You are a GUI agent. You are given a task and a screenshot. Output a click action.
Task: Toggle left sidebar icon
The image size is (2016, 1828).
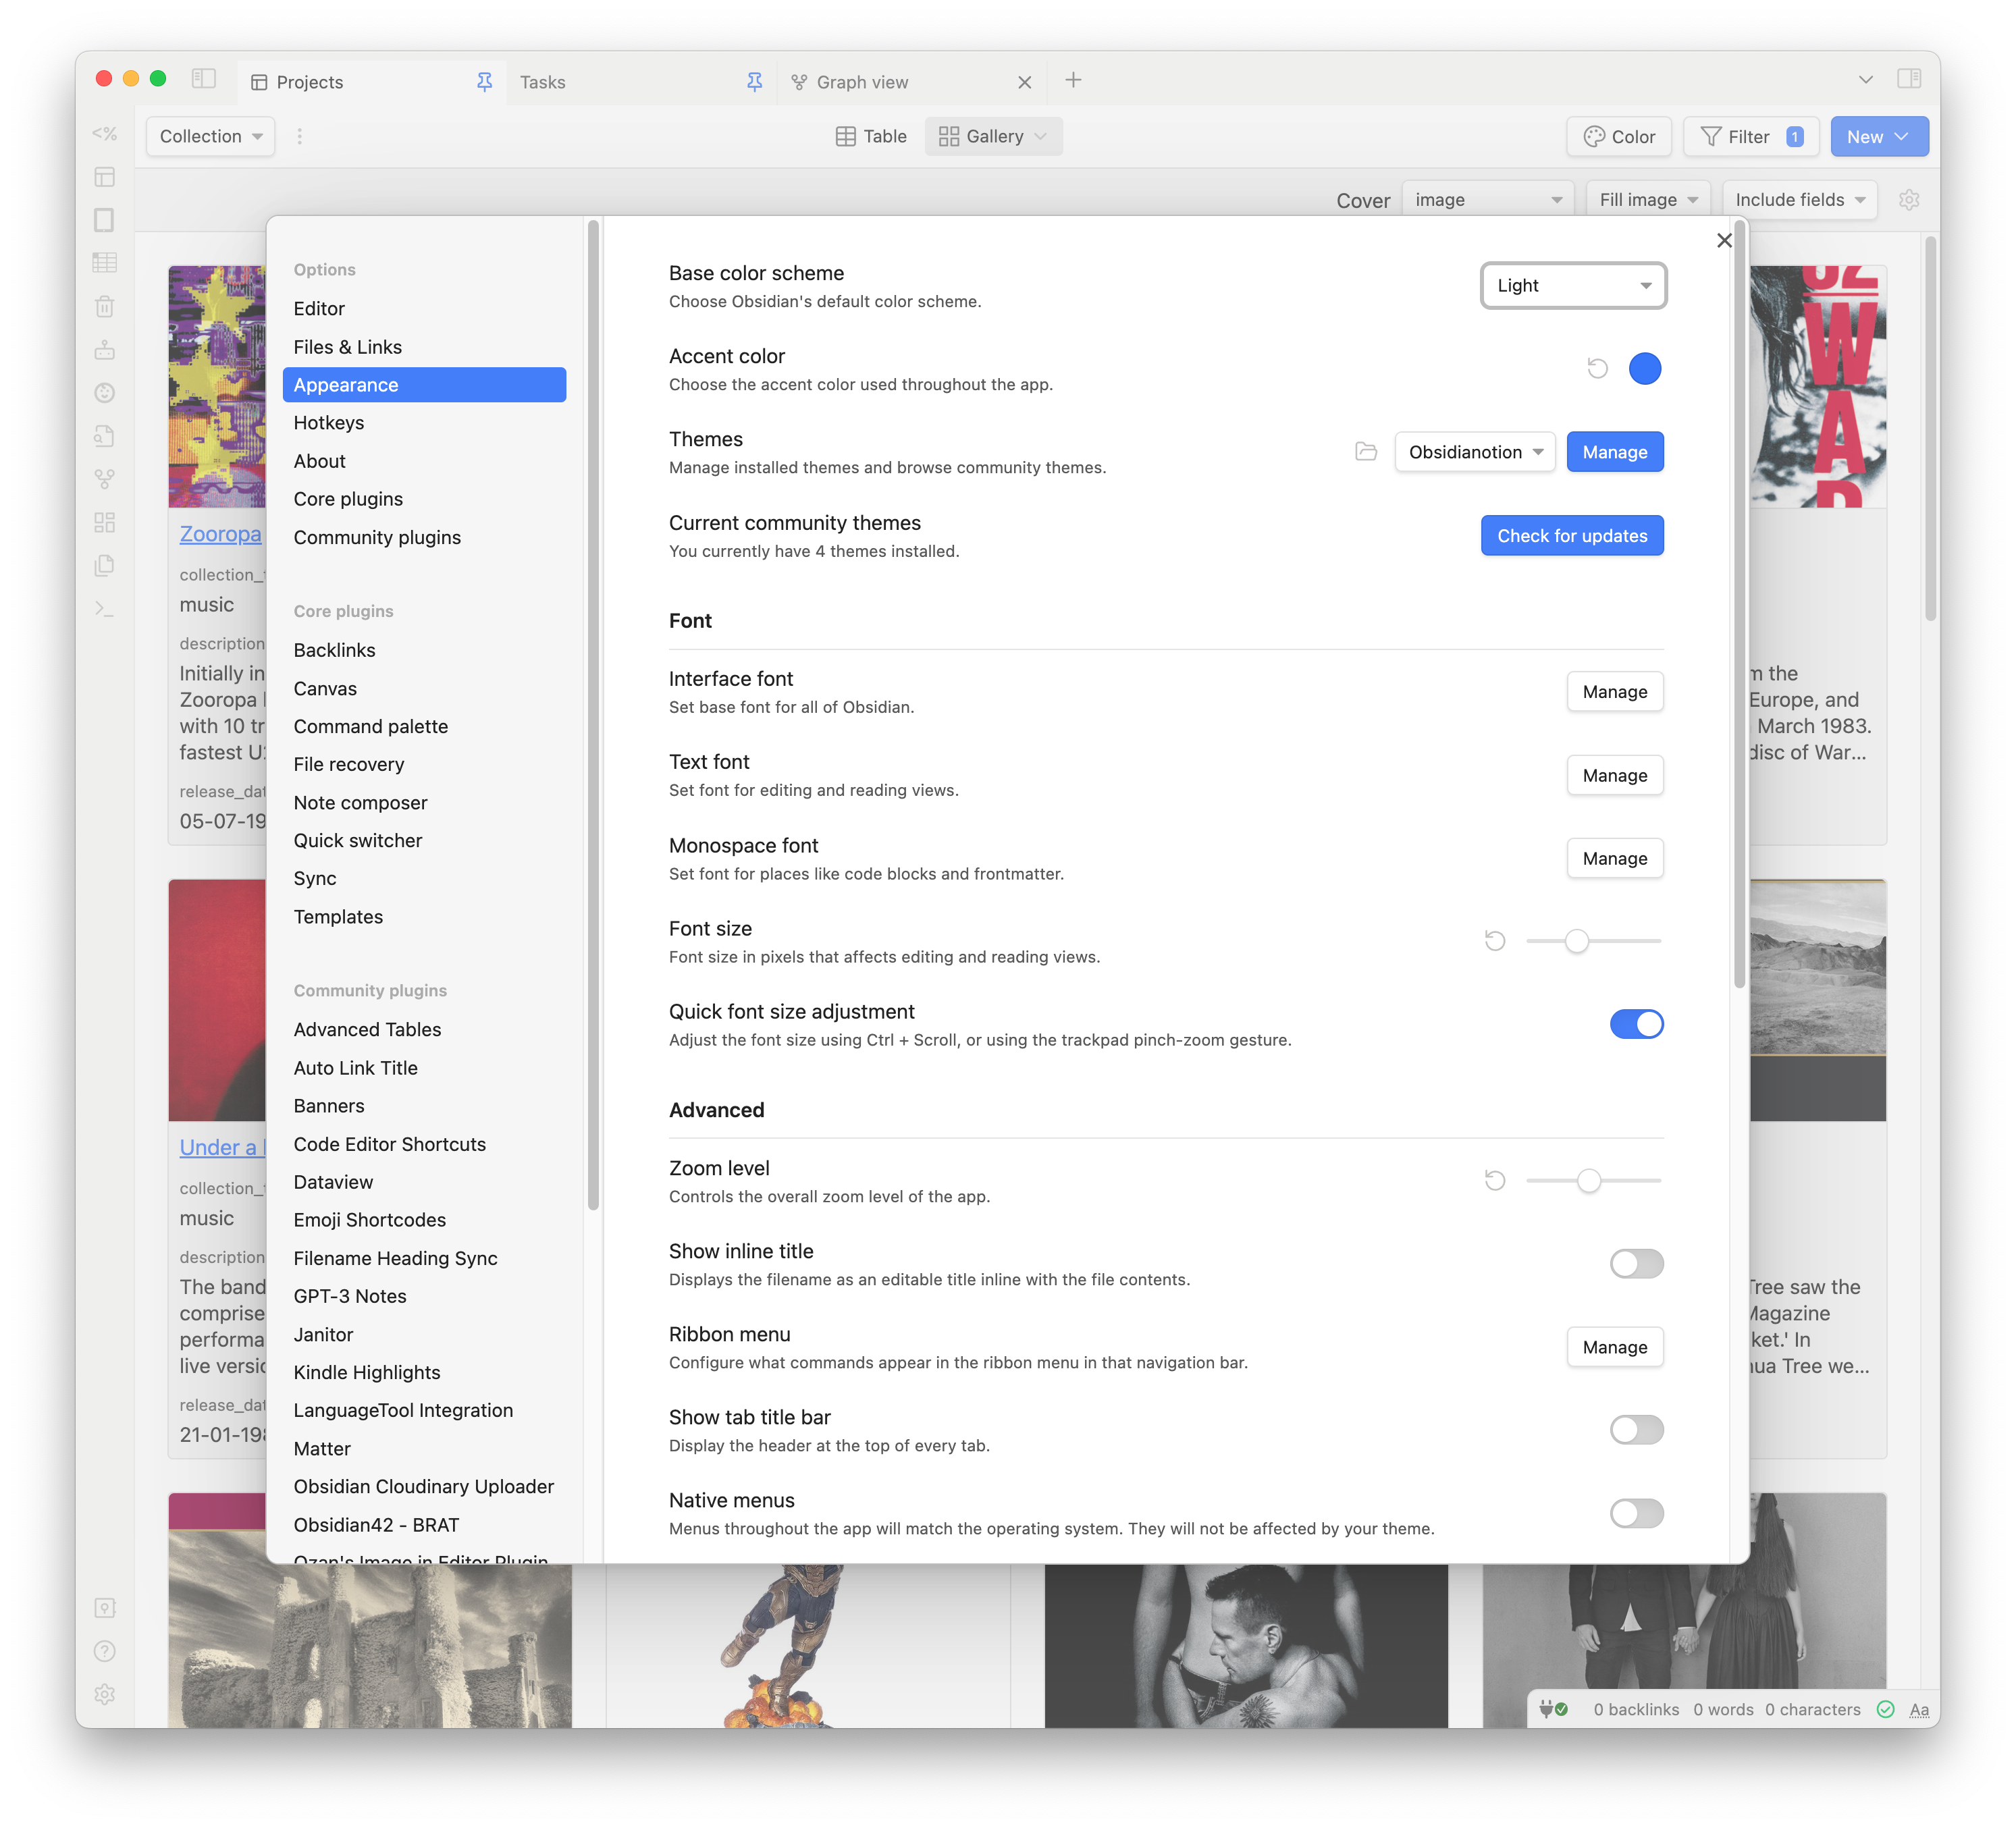click(x=204, y=79)
